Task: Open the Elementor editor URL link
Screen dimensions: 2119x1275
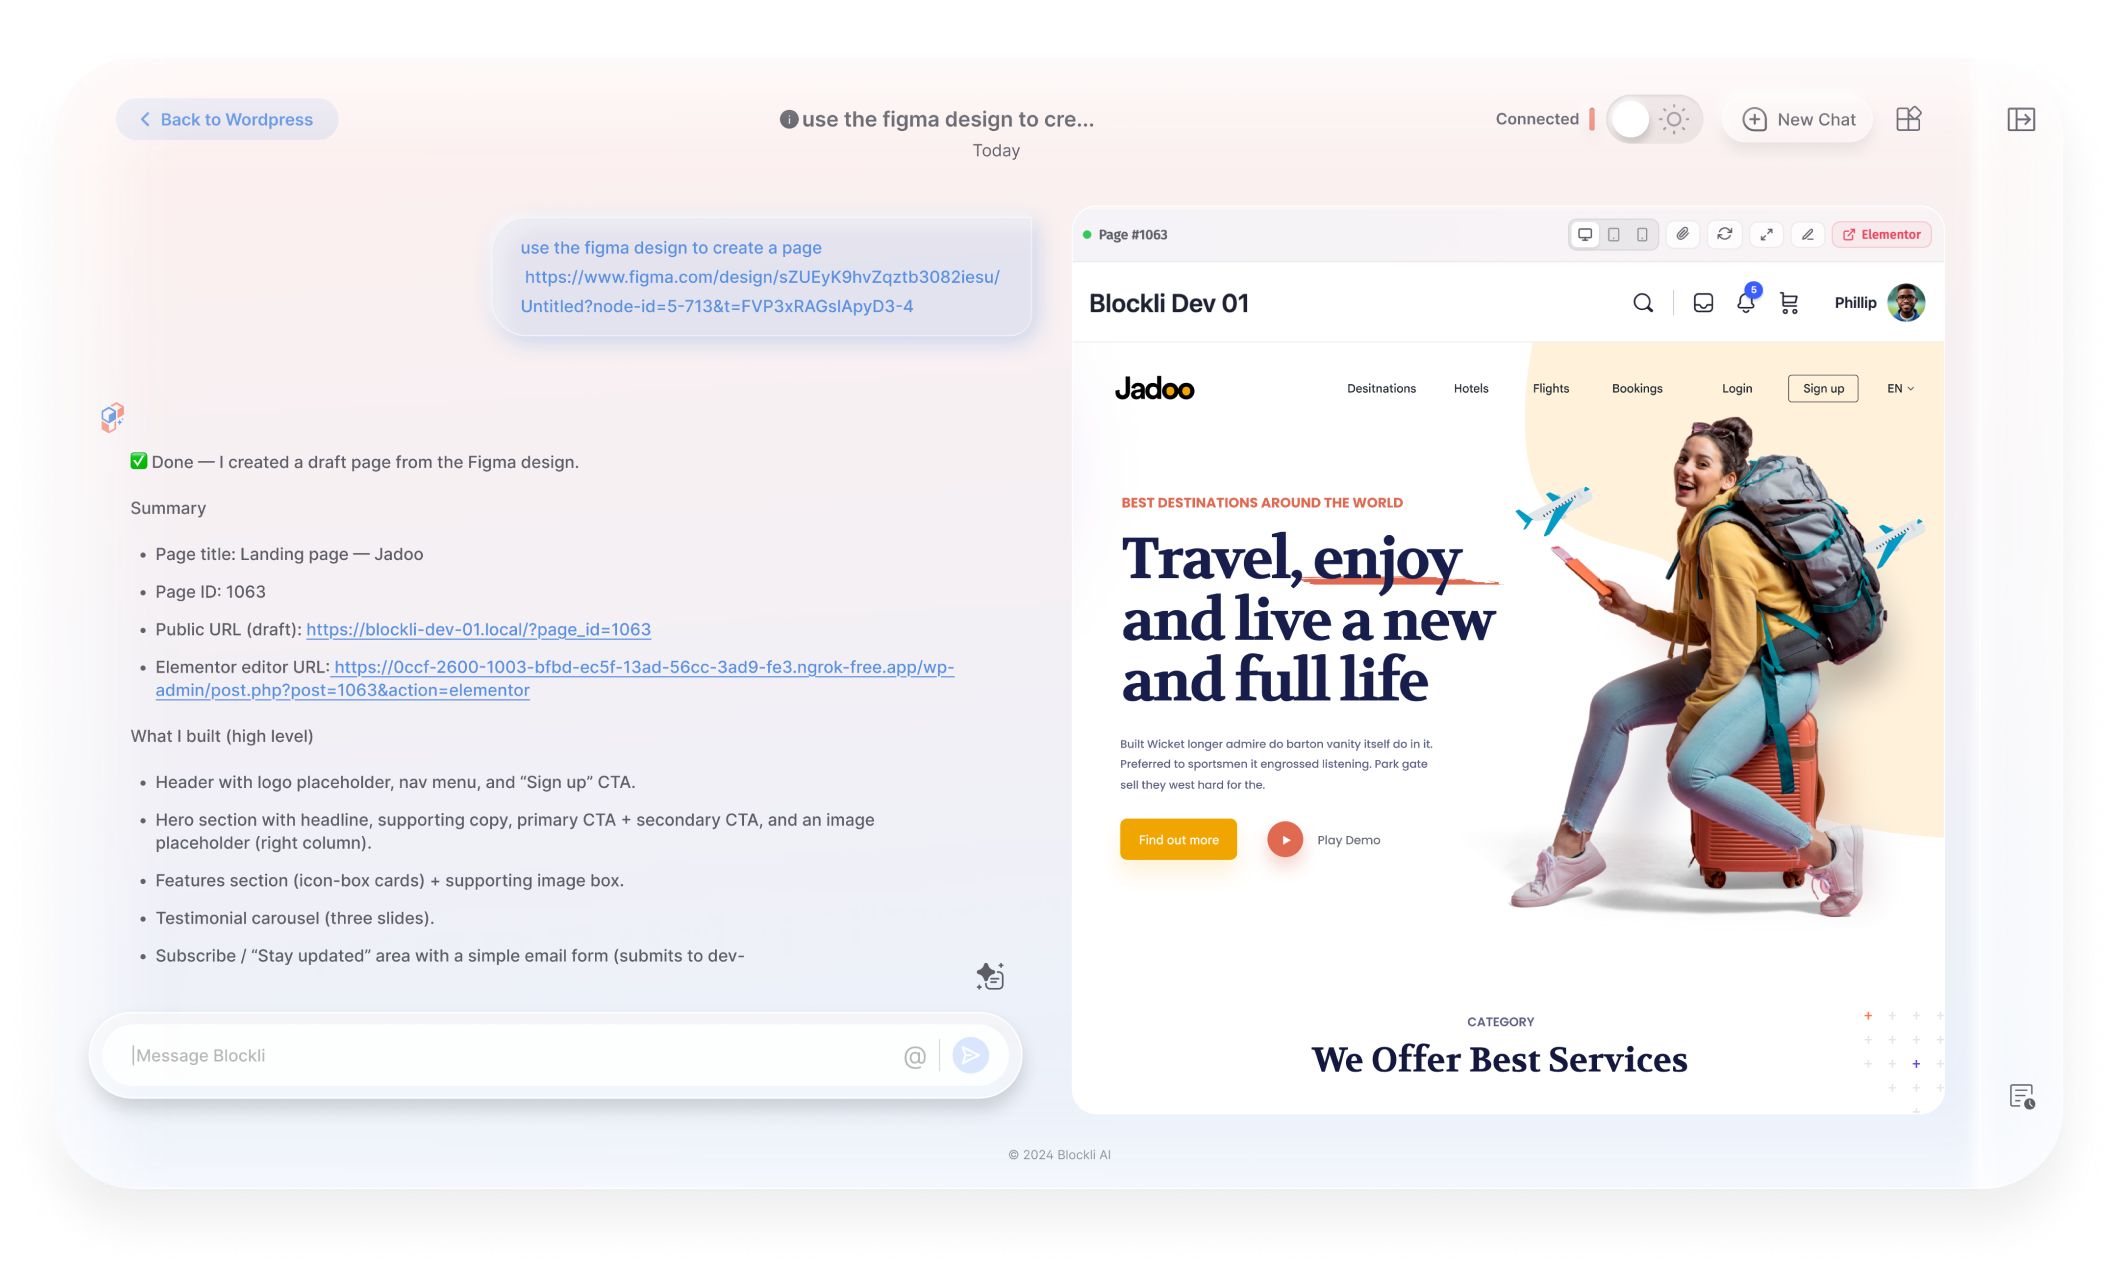Action: pos(555,679)
